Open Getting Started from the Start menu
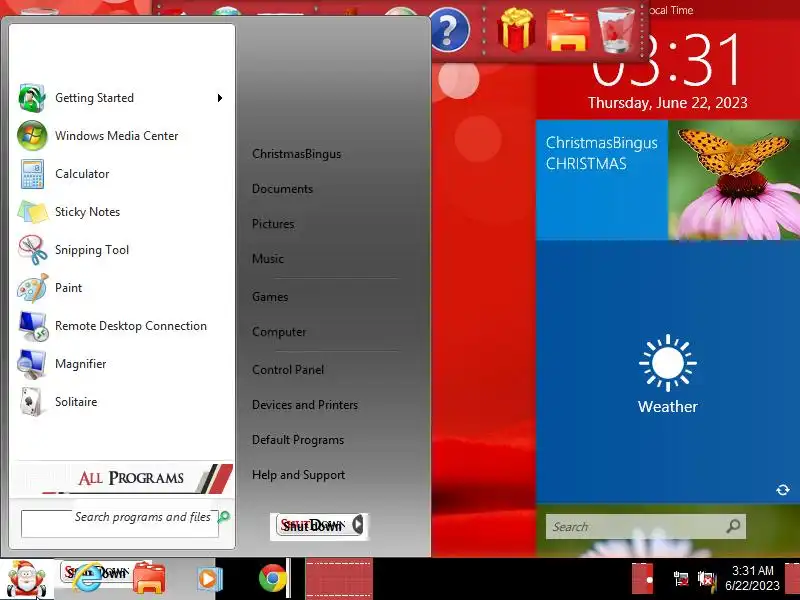The image size is (800, 600). (x=120, y=98)
